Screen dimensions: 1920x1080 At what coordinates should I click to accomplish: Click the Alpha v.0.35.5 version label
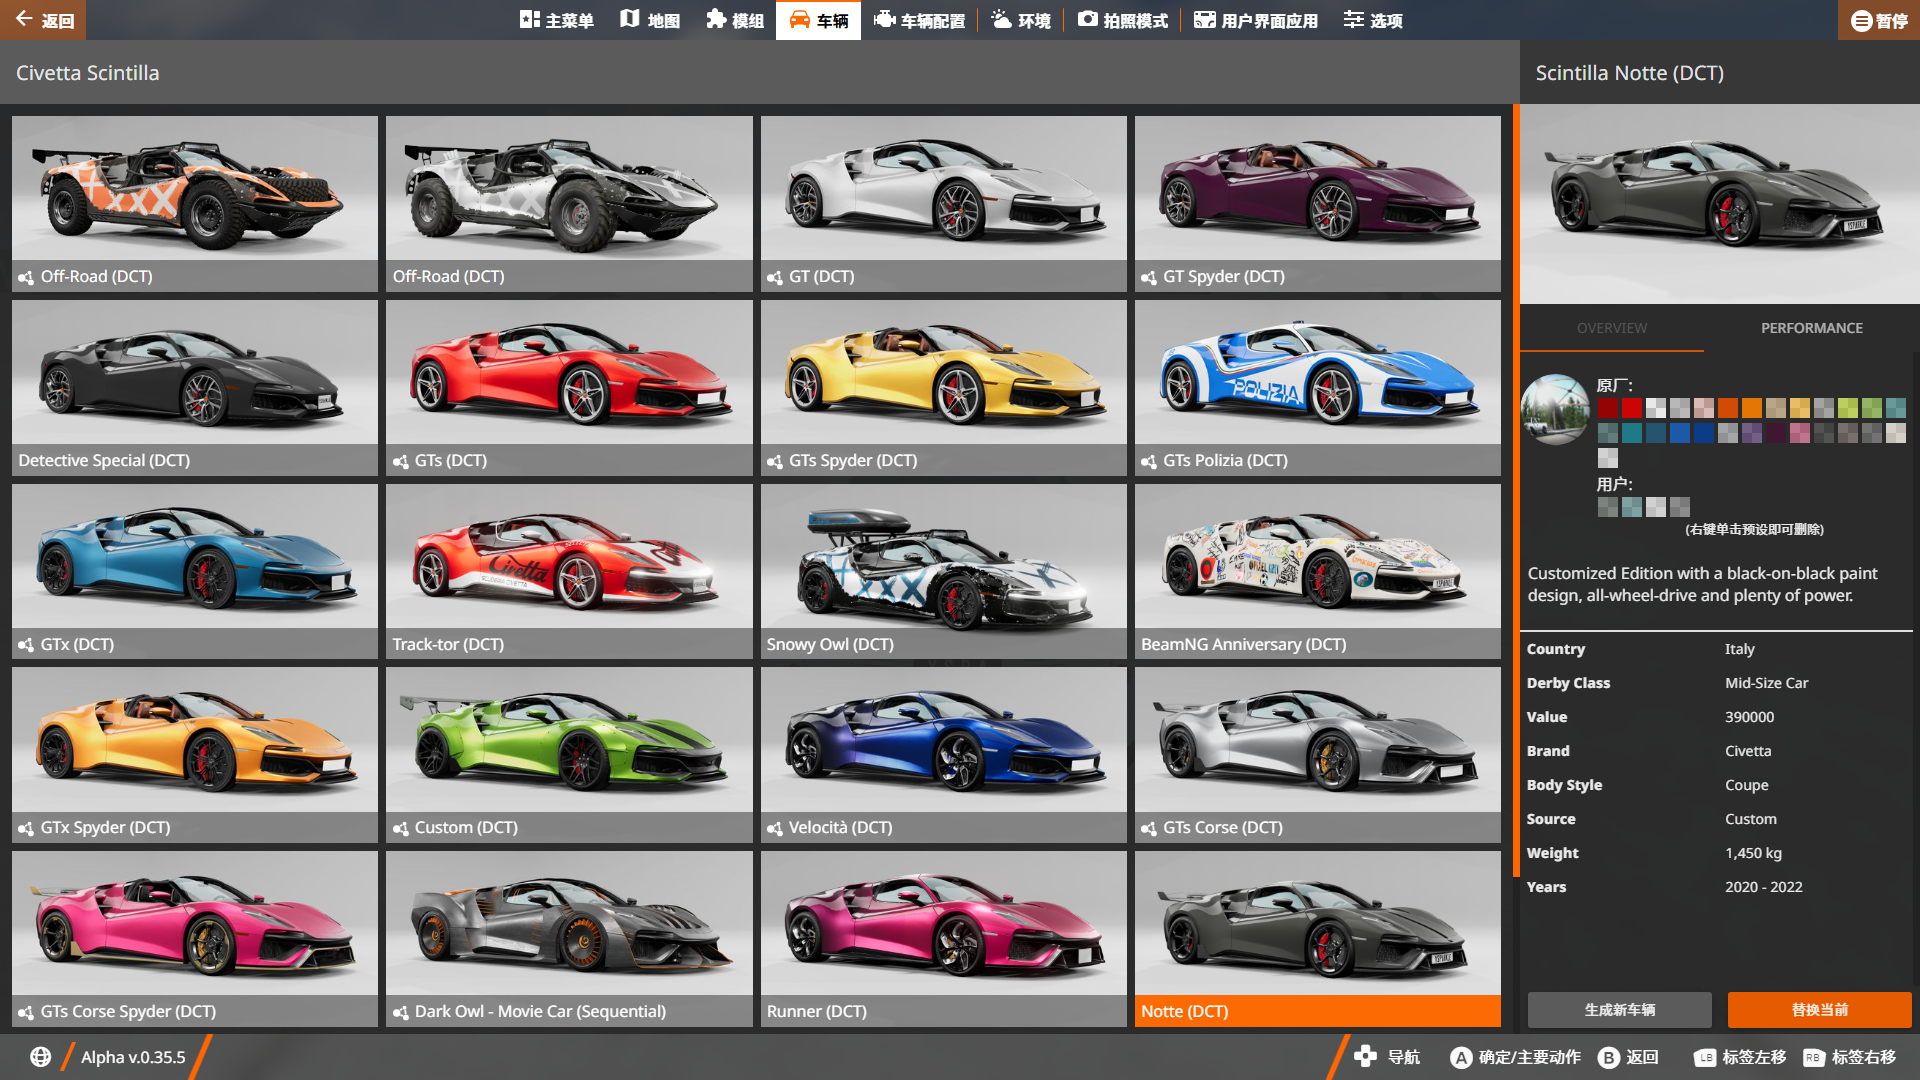point(133,1057)
